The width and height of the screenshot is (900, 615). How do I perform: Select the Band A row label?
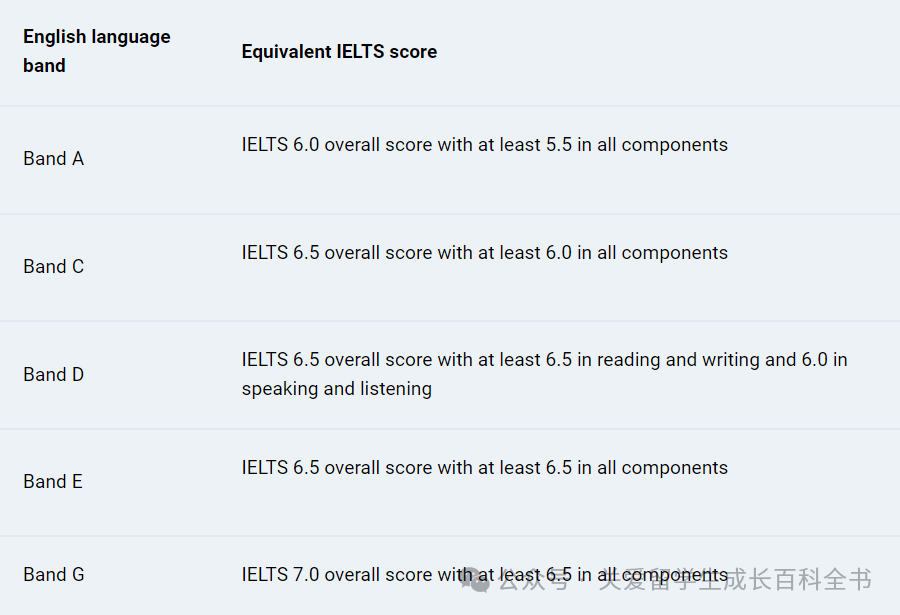pyautogui.click(x=53, y=158)
